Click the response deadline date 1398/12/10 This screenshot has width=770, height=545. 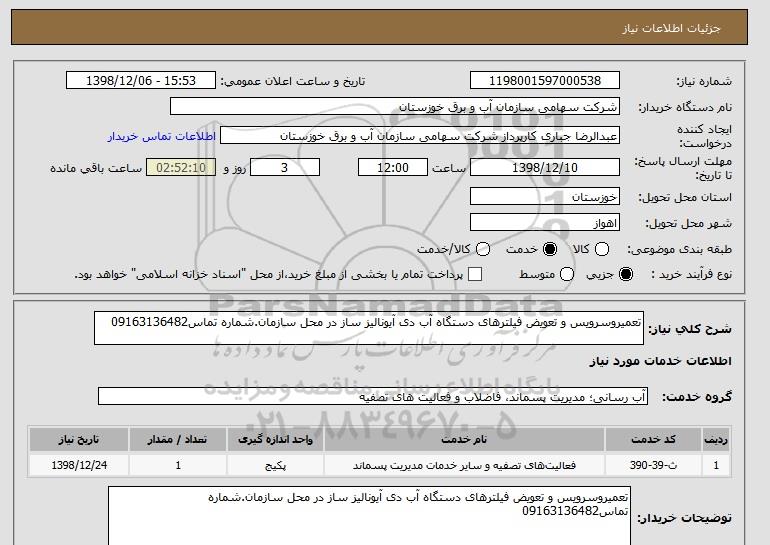(545, 167)
